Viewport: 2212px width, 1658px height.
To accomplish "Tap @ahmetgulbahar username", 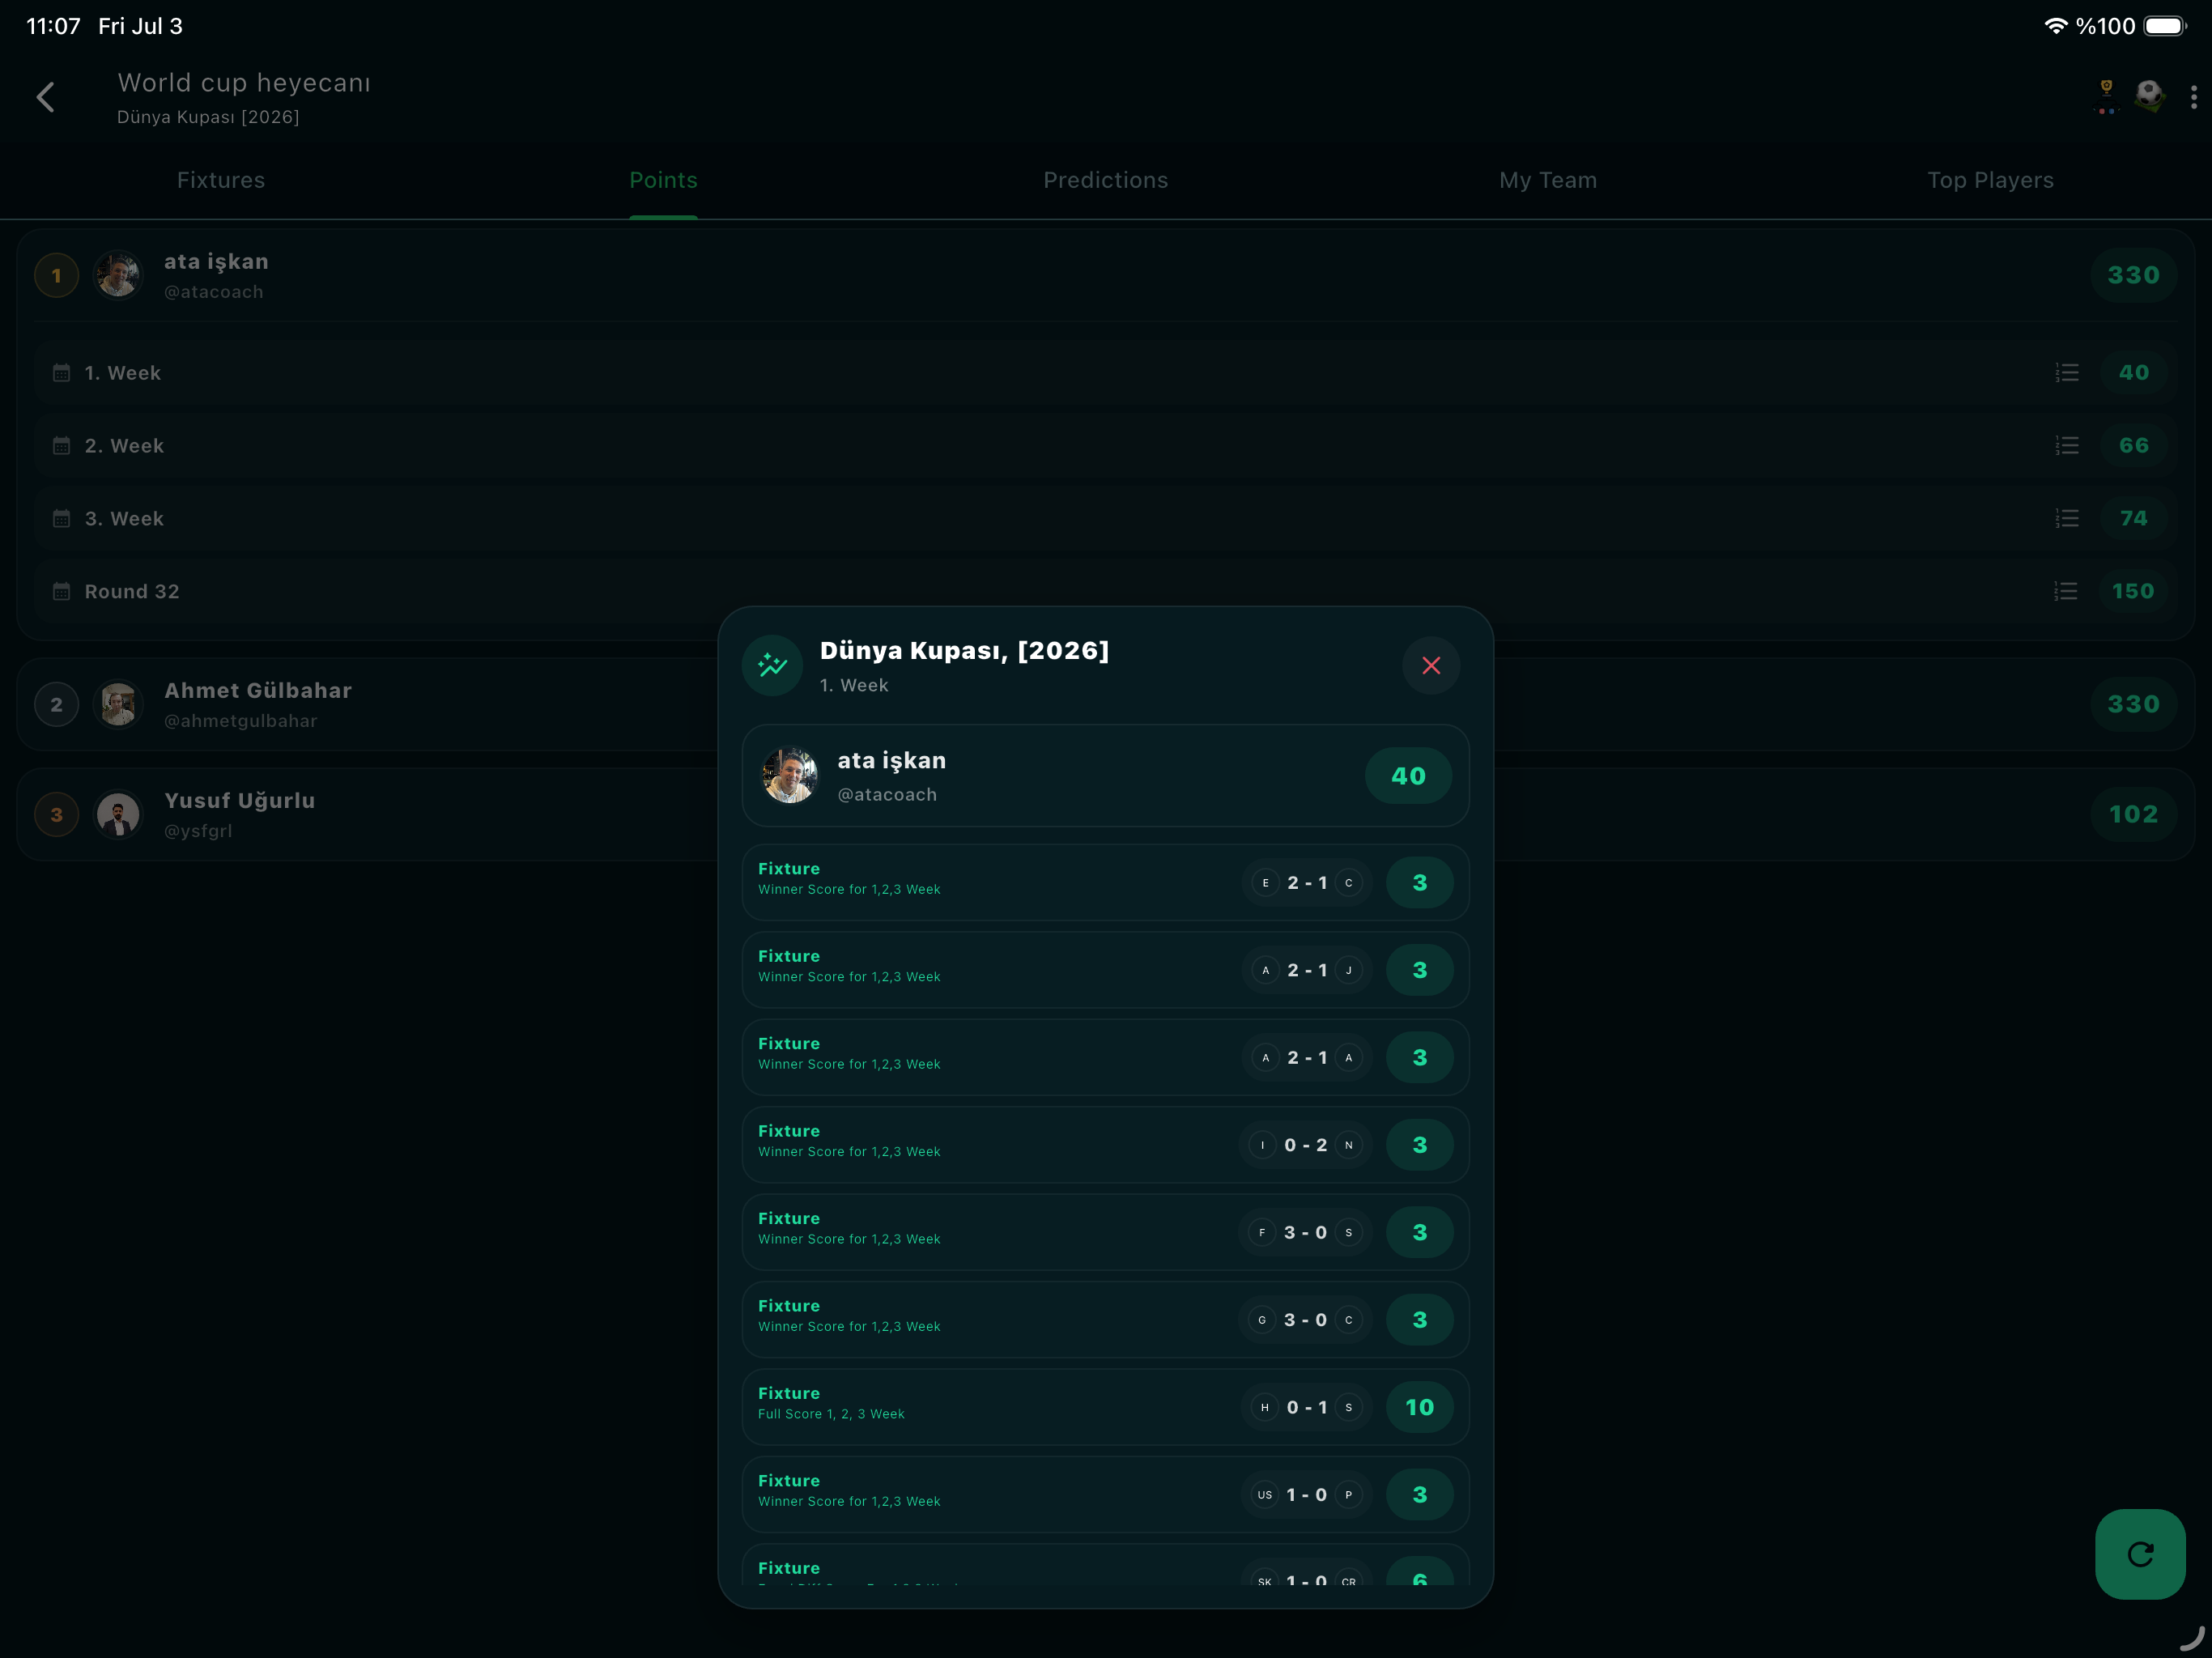I will pos(240,721).
